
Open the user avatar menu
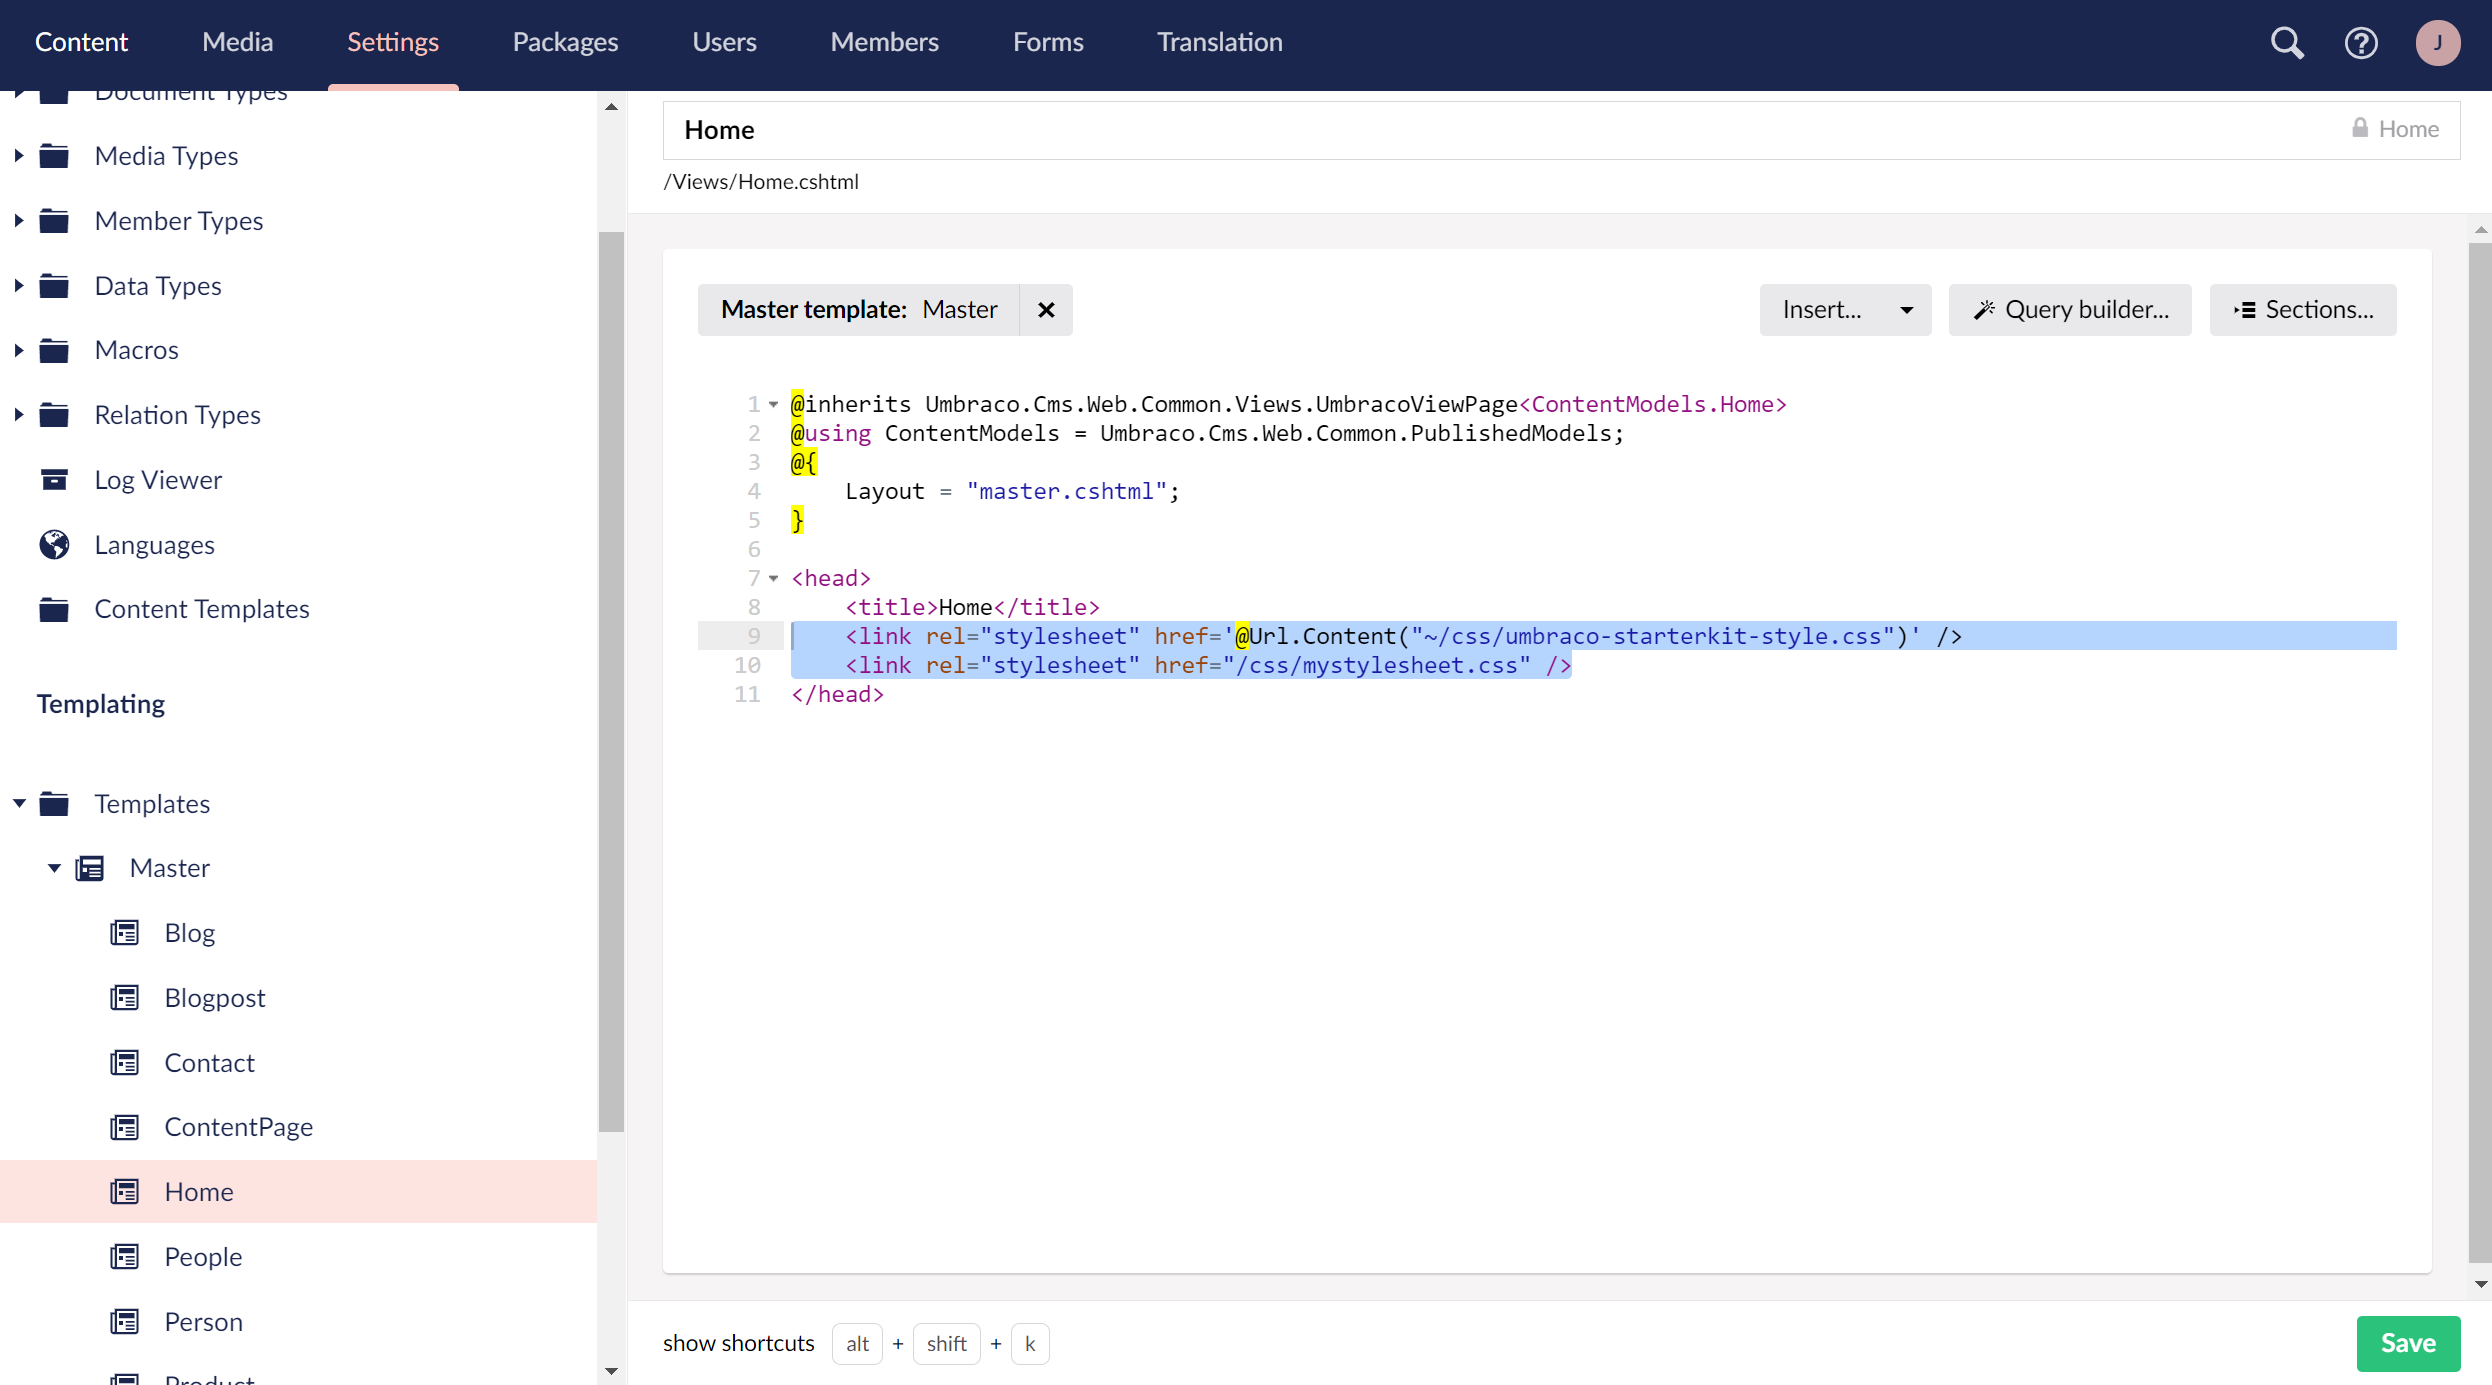tap(2438, 42)
